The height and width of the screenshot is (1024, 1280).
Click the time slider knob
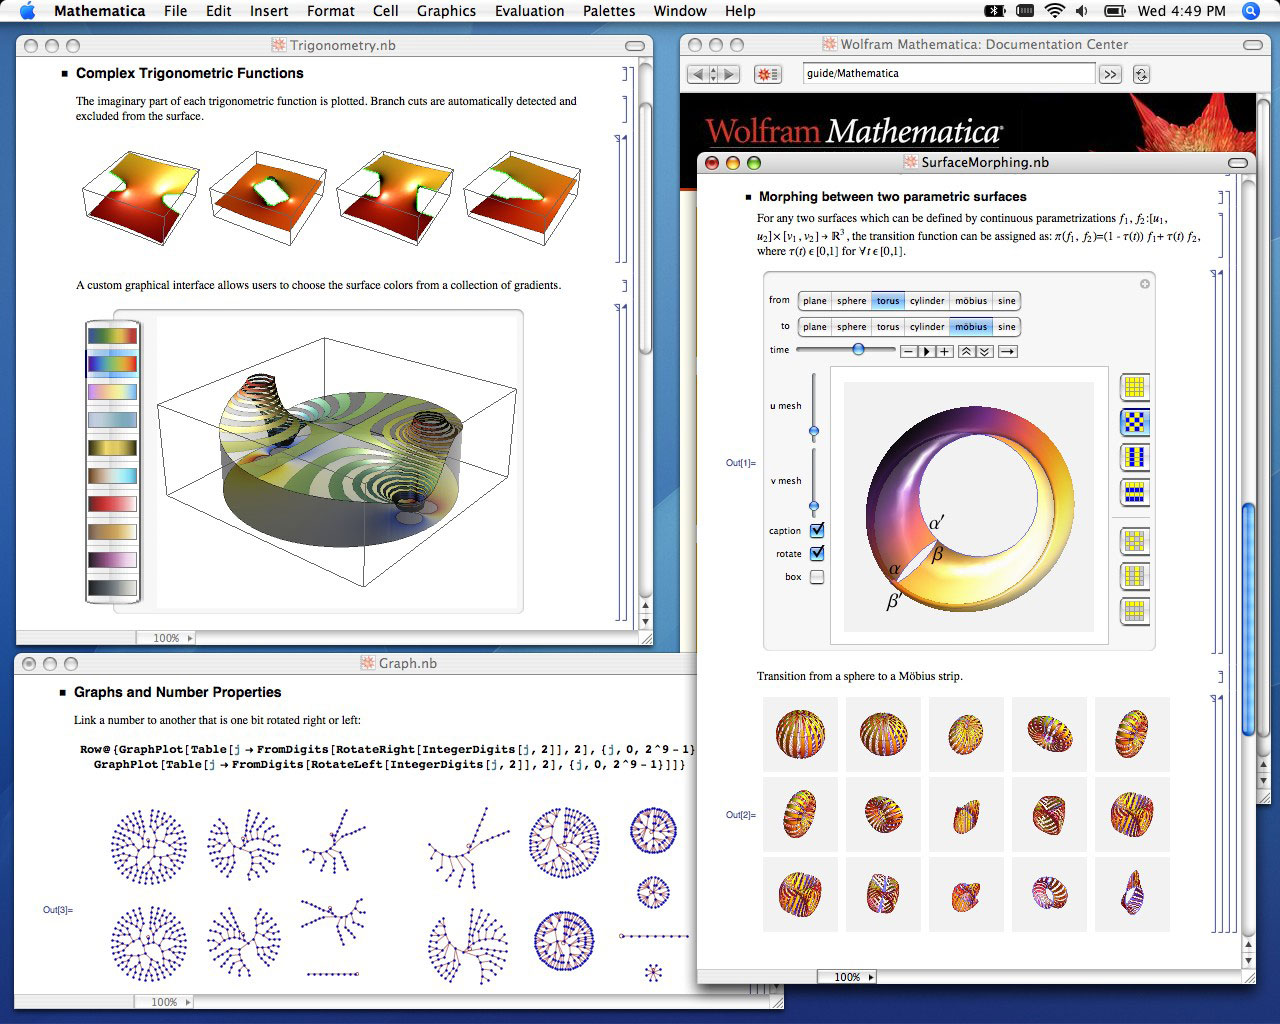point(858,349)
